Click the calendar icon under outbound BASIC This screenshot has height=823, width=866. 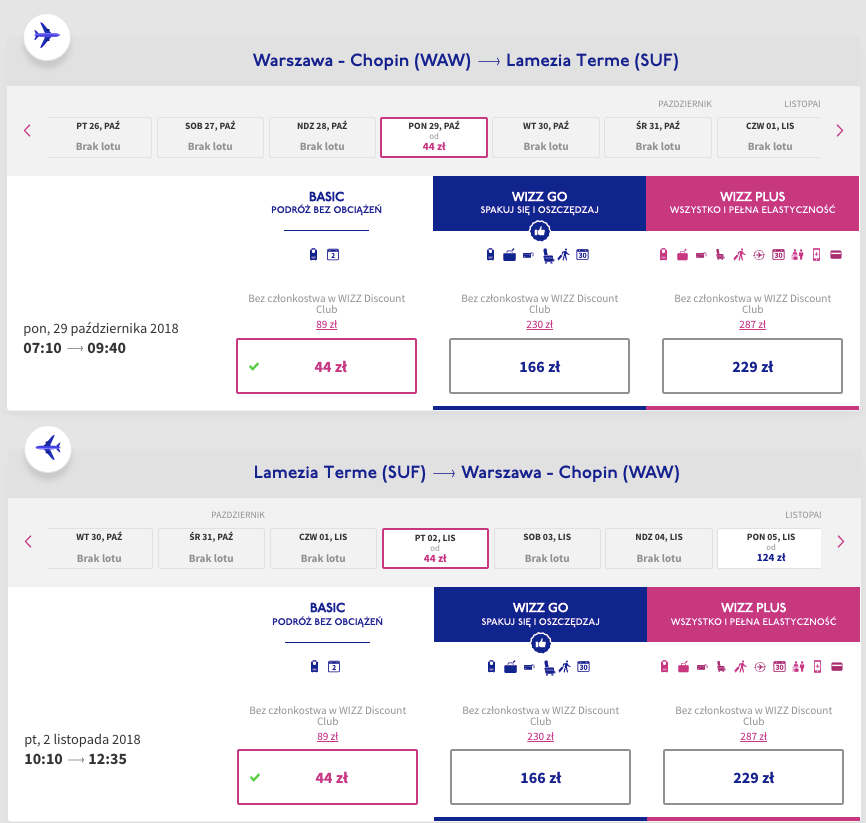tap(334, 255)
